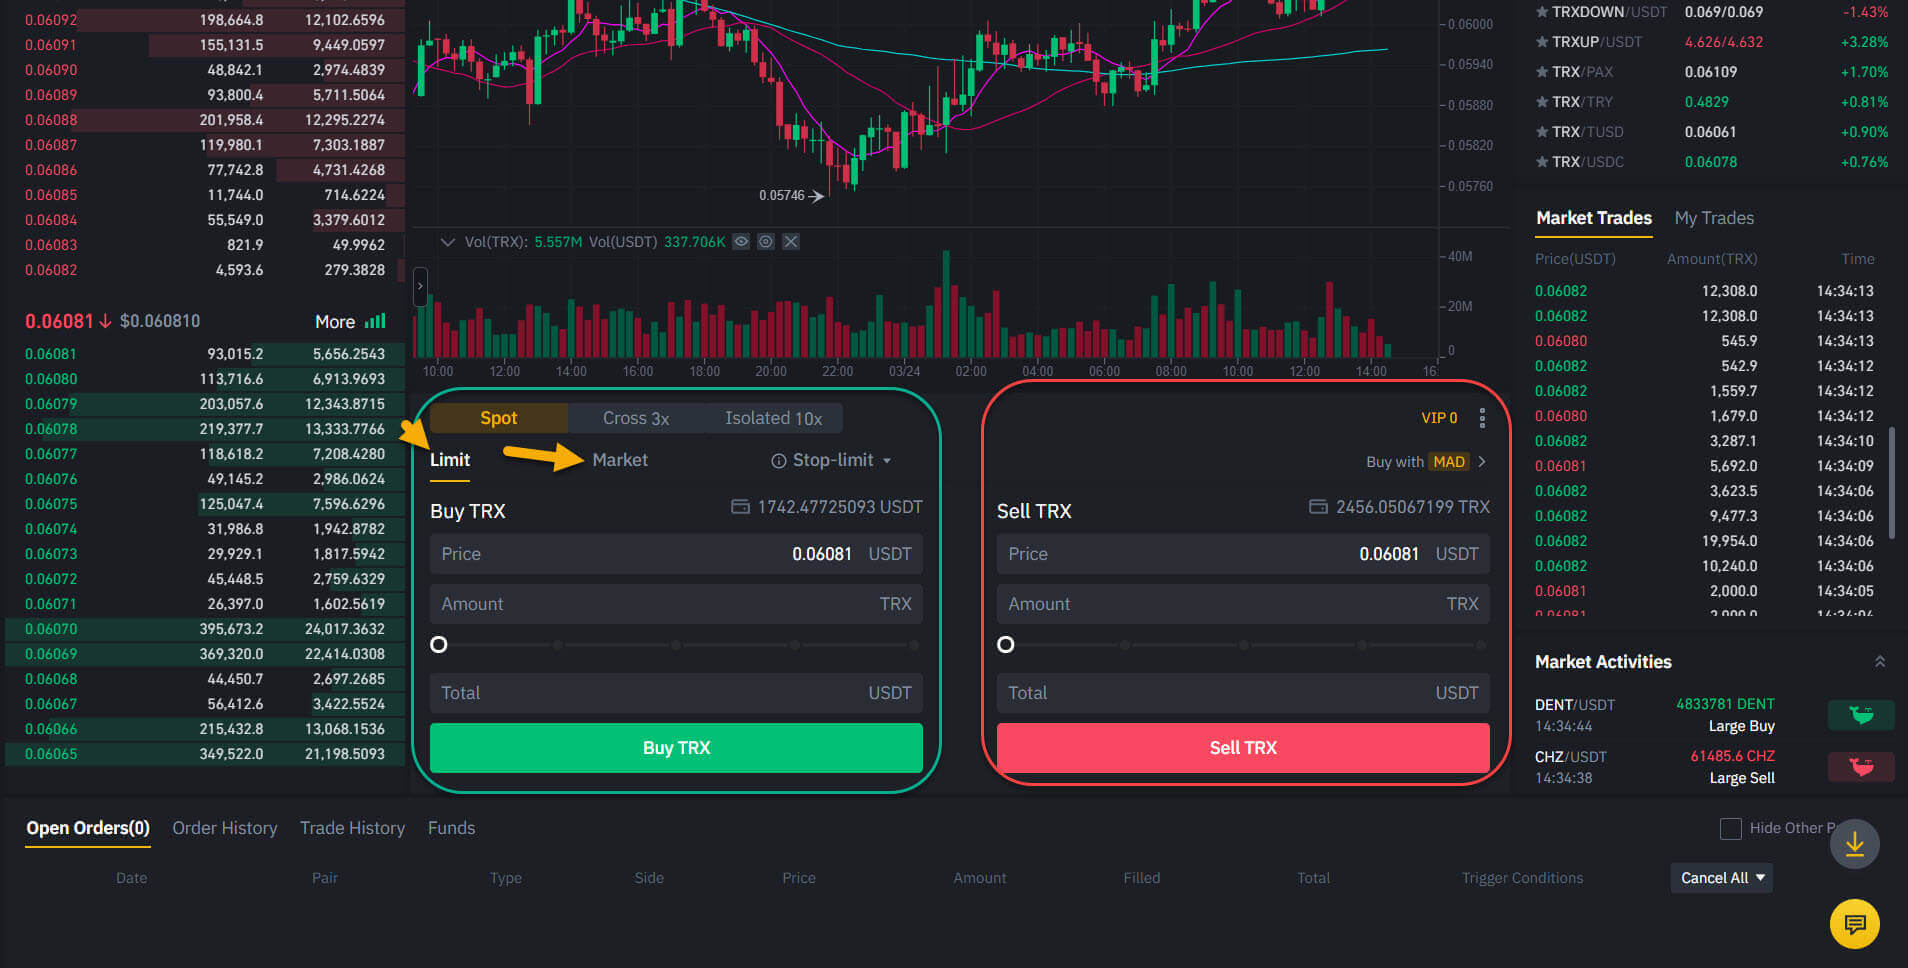The width and height of the screenshot is (1908, 968).
Task: Open the Stop-limit order type dropdown
Action: tap(887, 461)
